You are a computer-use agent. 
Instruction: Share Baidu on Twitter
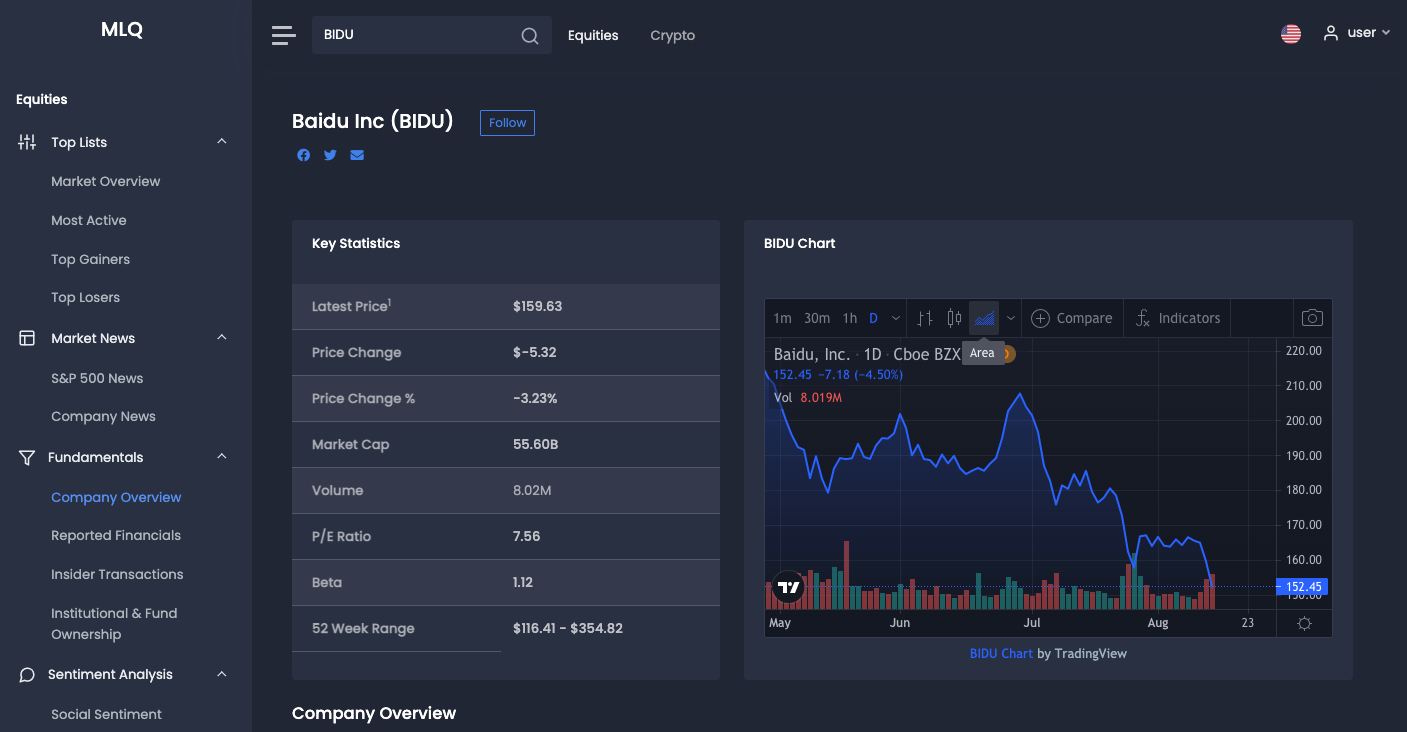click(330, 155)
